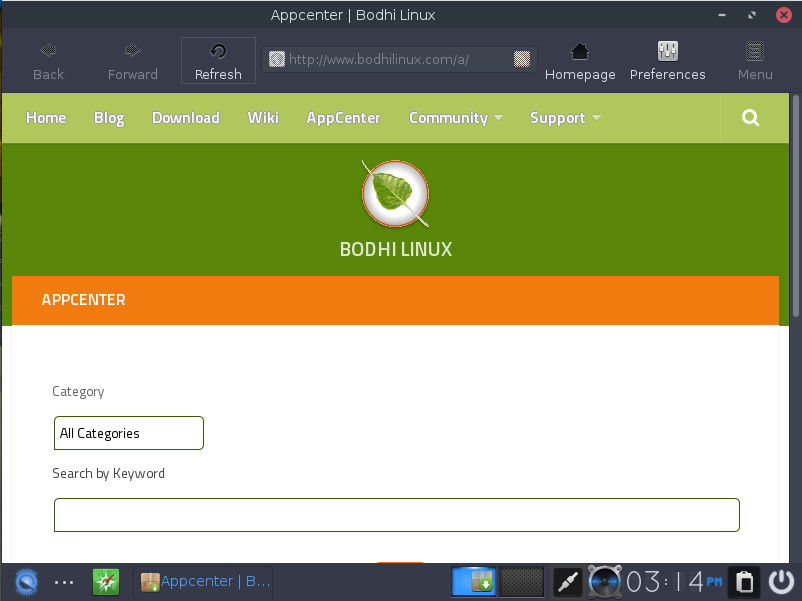Open the browser Menu
This screenshot has height=601, width=802.
click(x=755, y=61)
